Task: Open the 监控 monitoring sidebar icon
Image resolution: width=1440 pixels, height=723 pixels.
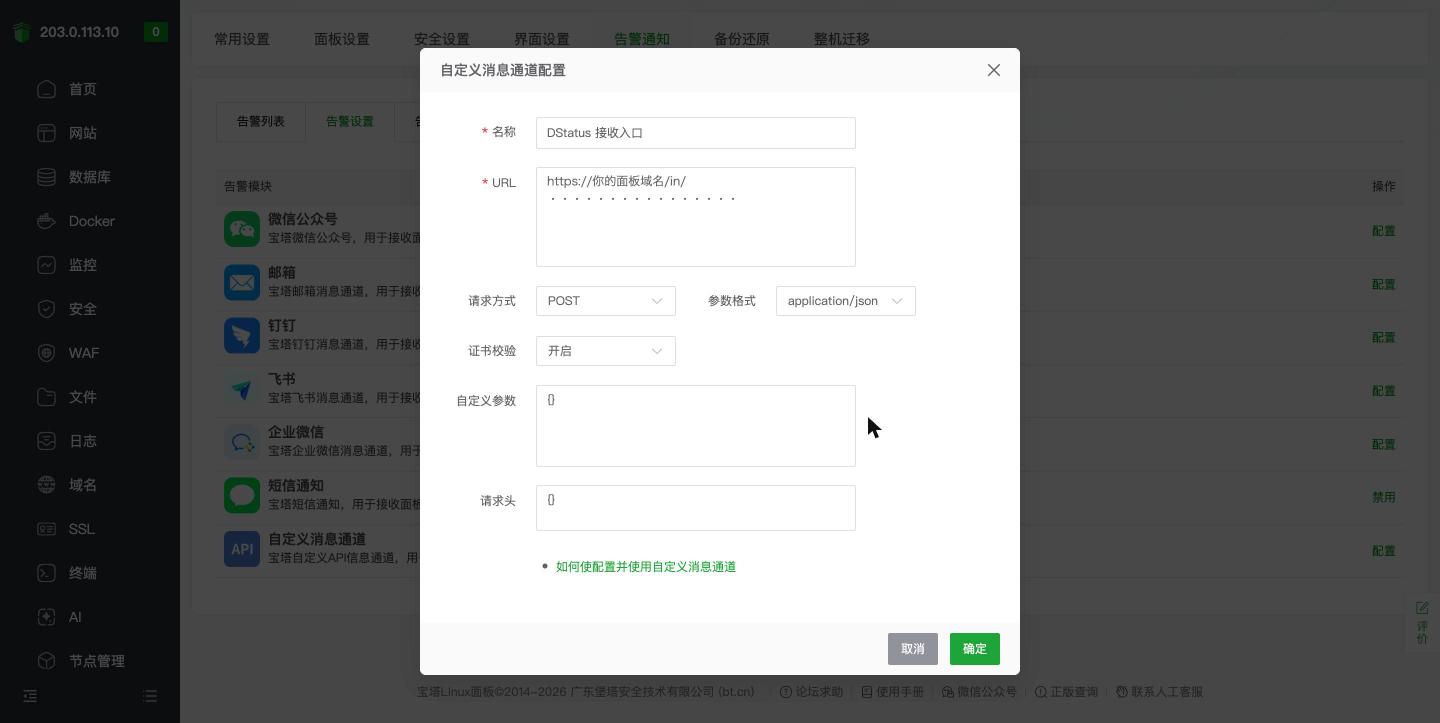Action: click(46, 265)
